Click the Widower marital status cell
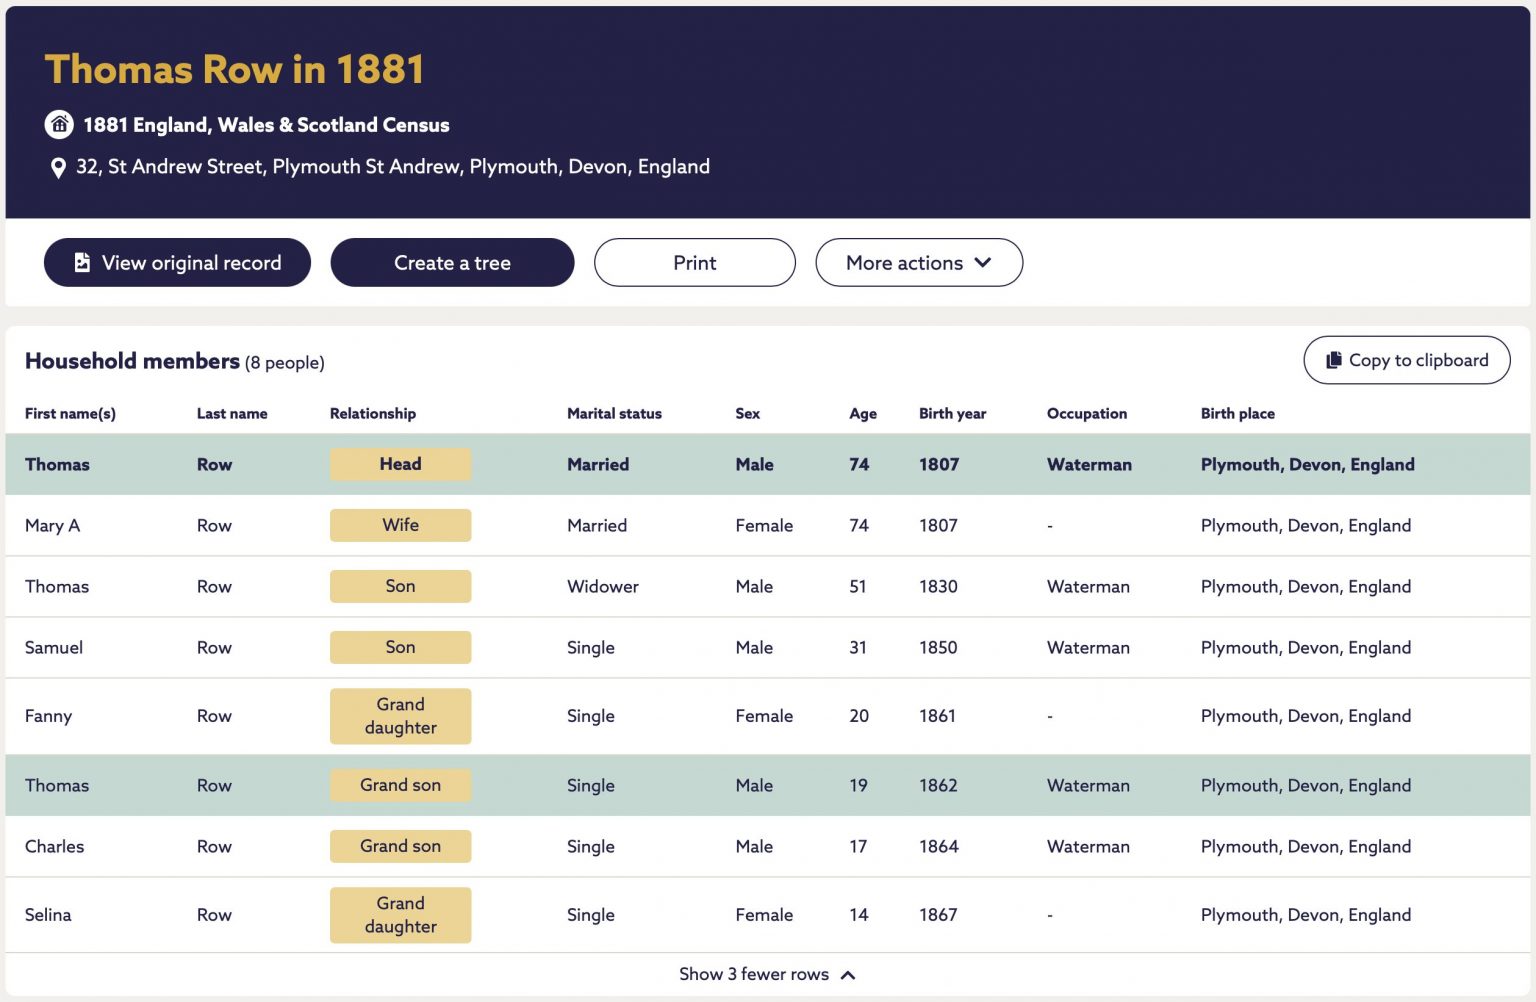The height and width of the screenshot is (1002, 1536). [603, 586]
